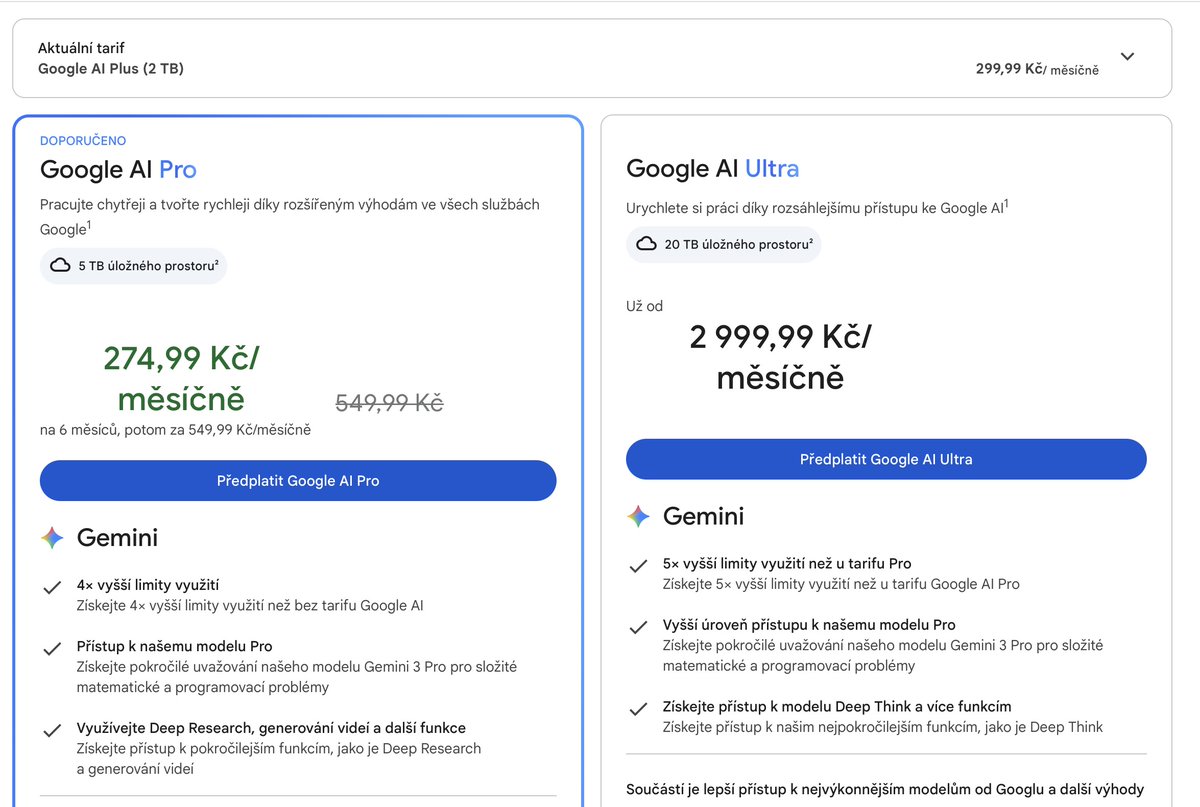Click the 5 TB úložného prostoru chip
The height and width of the screenshot is (807, 1200).
coord(134,266)
